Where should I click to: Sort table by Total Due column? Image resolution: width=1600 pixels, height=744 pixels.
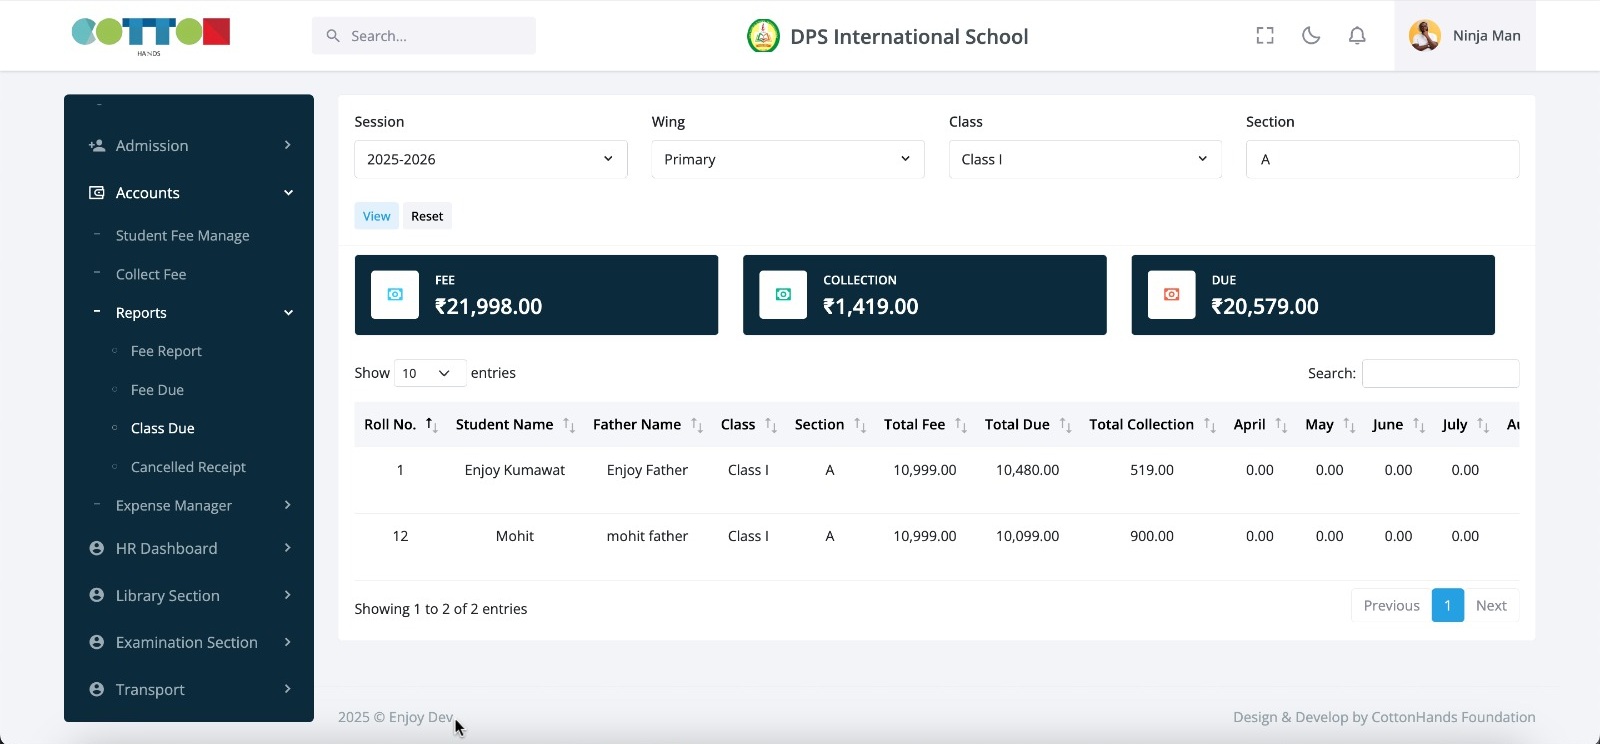pos(1027,424)
